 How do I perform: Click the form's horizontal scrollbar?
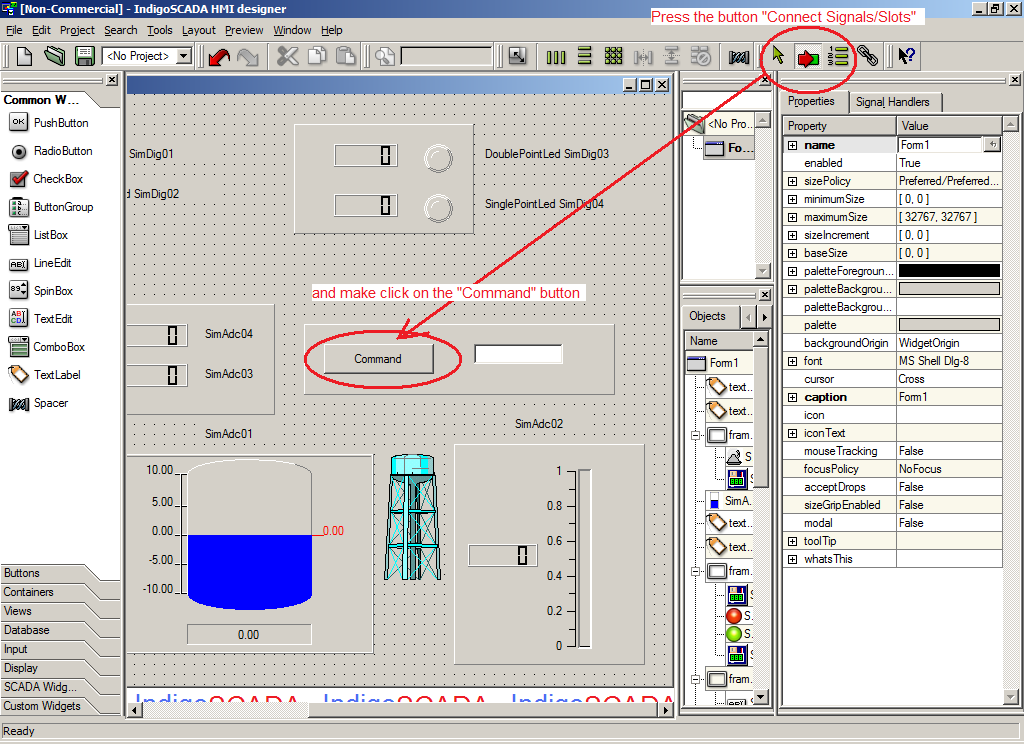[399, 711]
